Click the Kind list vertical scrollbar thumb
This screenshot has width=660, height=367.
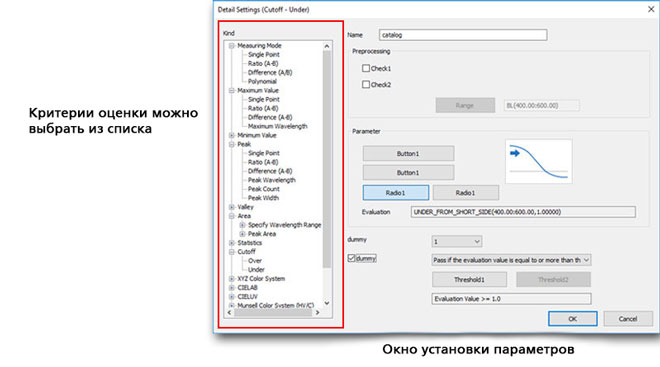(327, 159)
